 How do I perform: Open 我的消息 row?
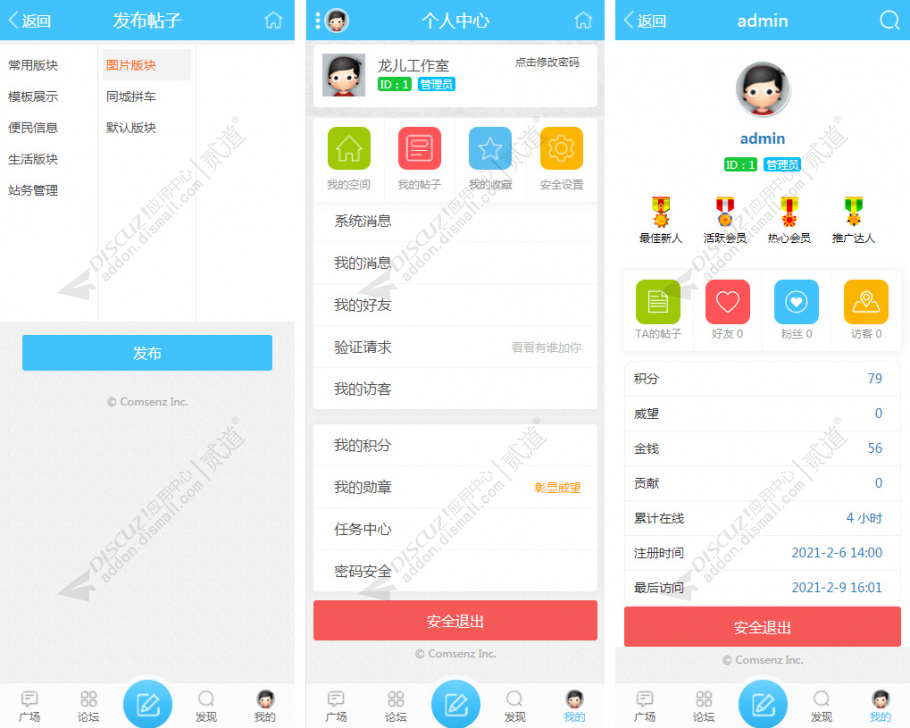coord(456,263)
